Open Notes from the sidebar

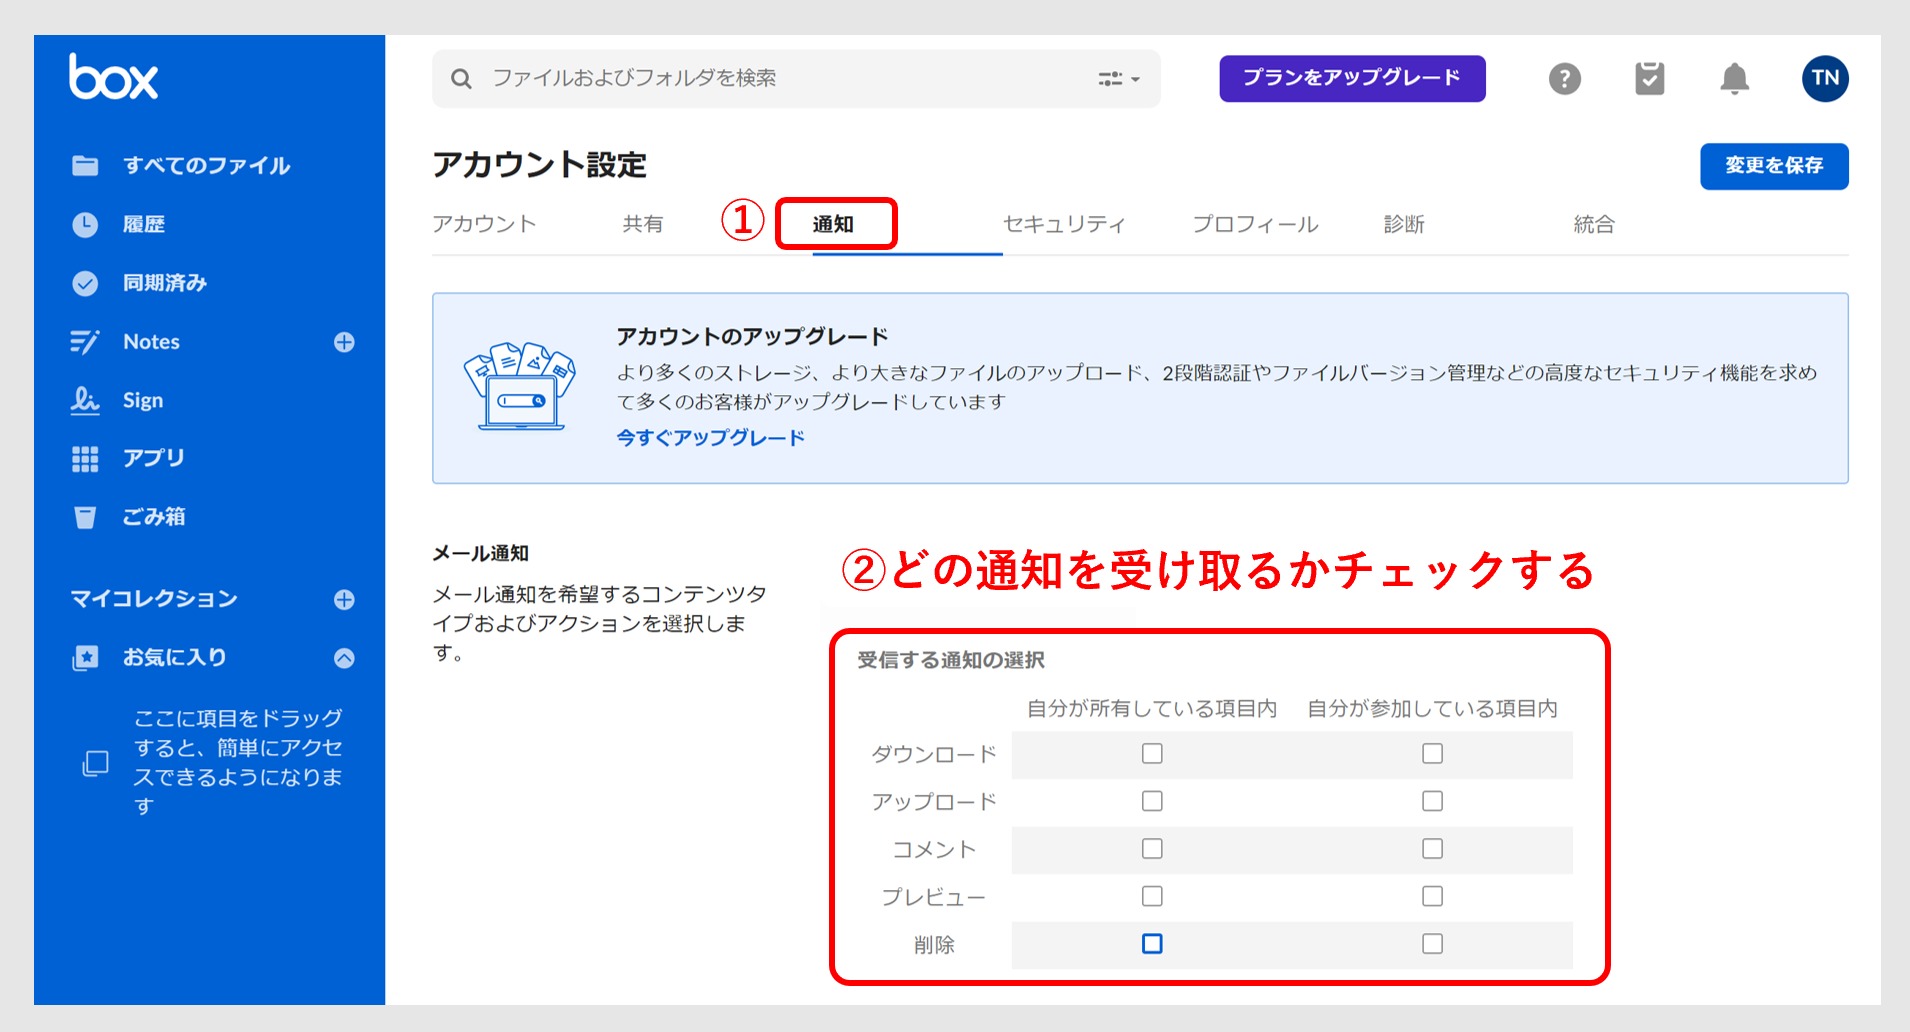pyautogui.click(x=151, y=342)
